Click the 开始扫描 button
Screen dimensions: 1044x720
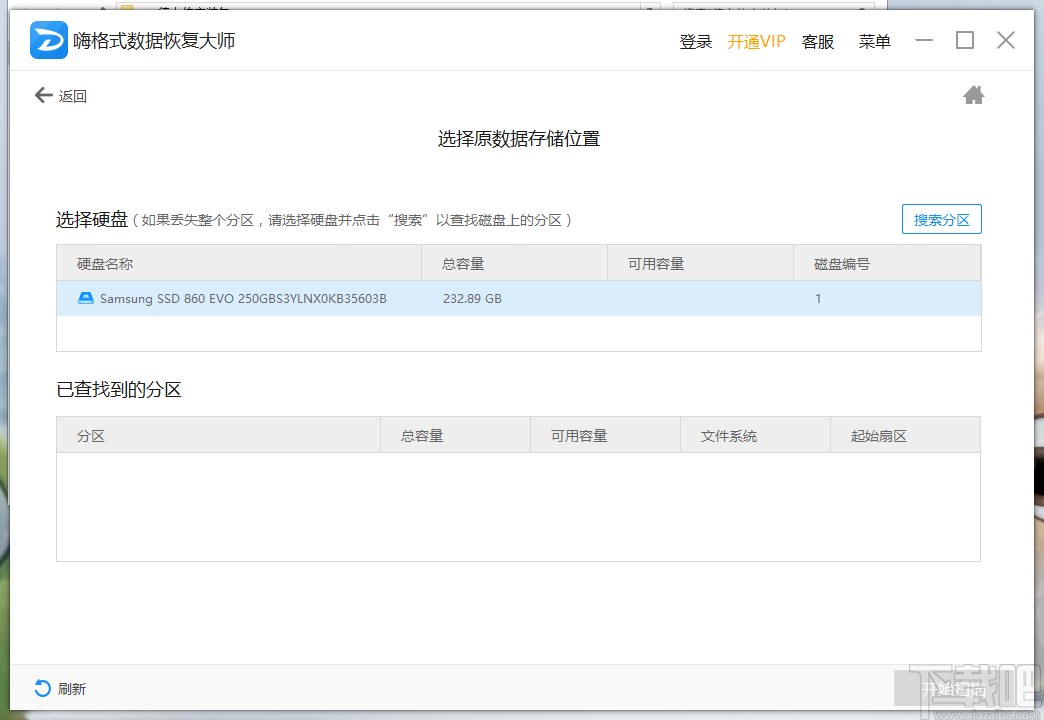click(953, 689)
